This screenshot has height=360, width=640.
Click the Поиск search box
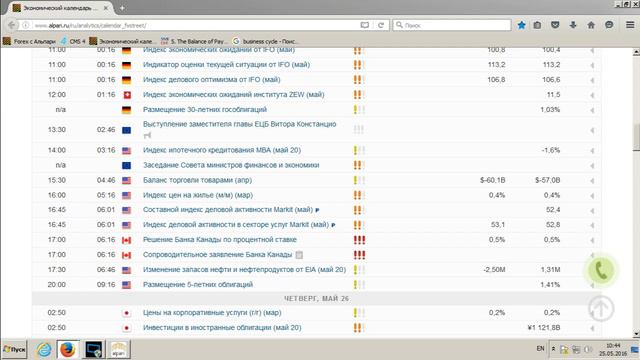(452, 25)
